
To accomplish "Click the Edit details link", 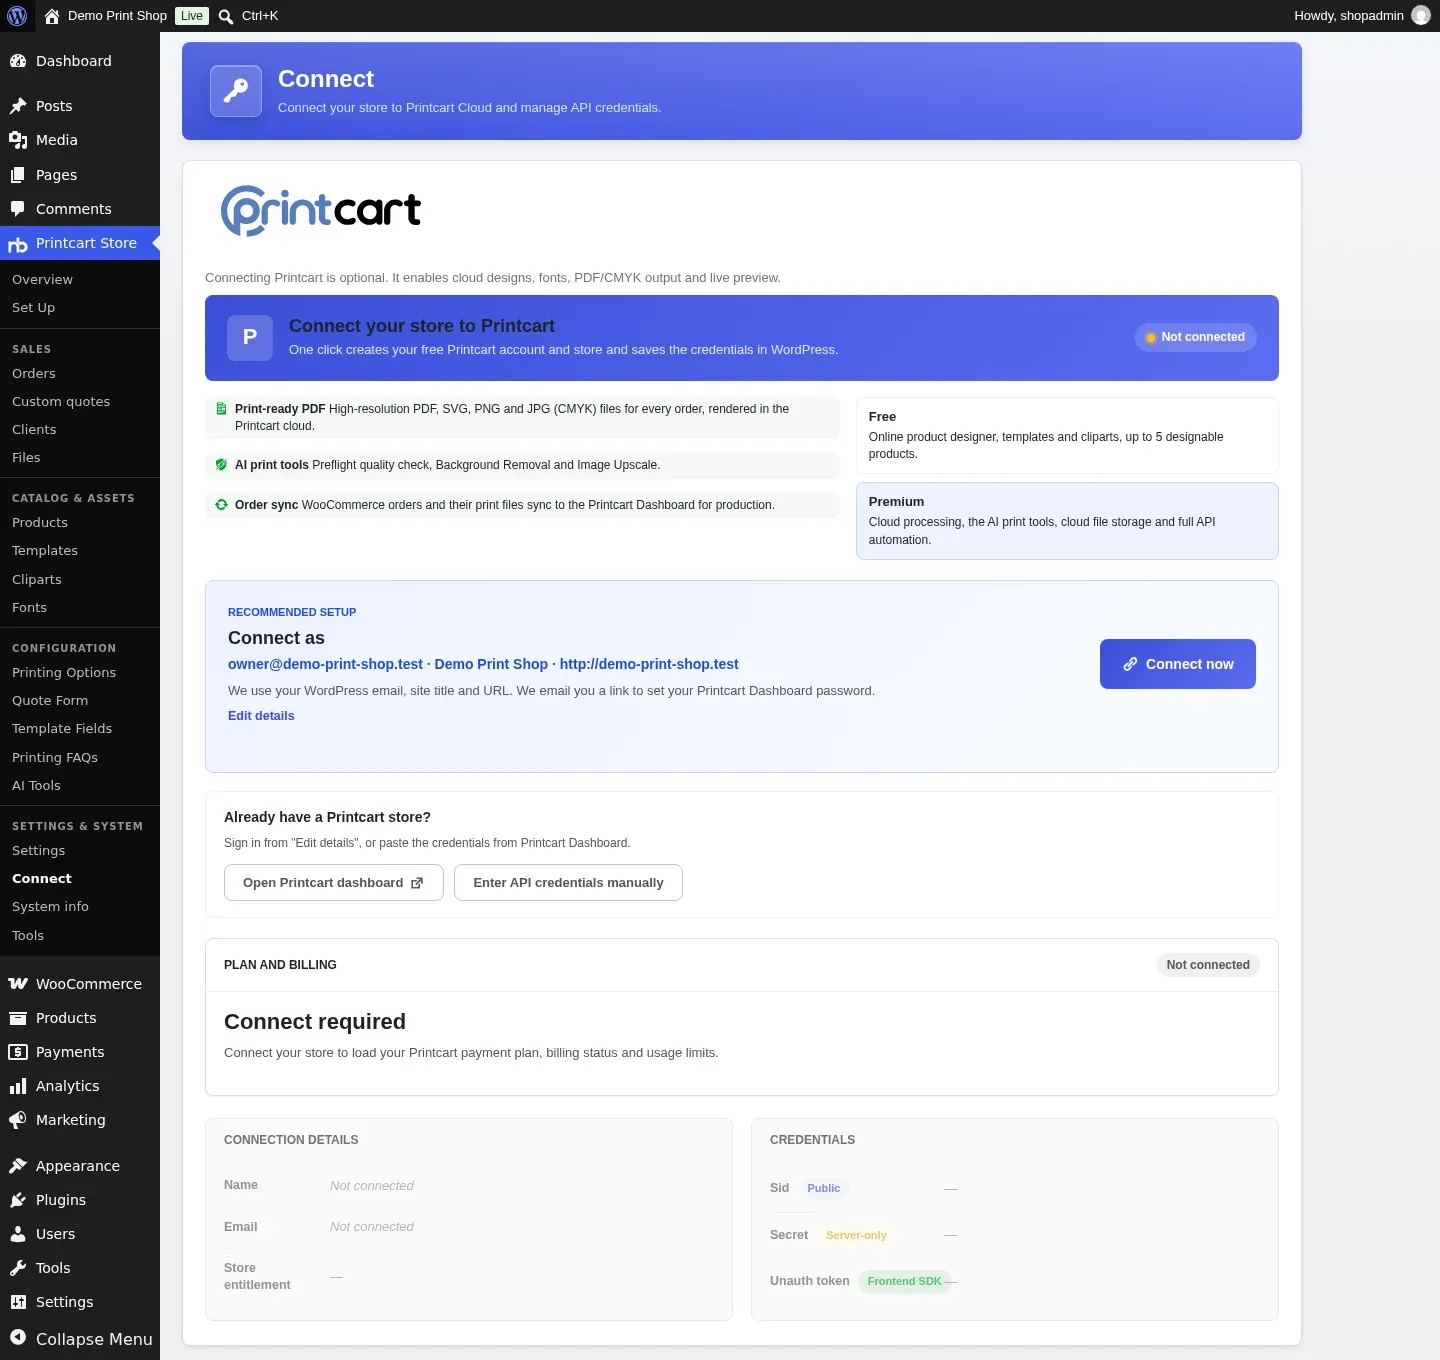I will pyautogui.click(x=261, y=716).
